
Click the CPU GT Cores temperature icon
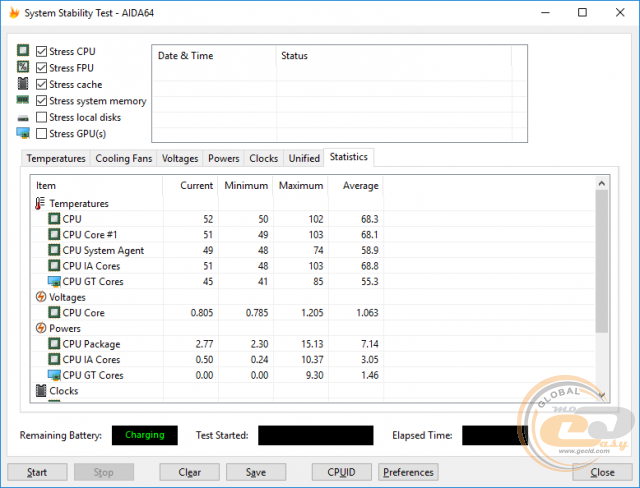tap(54, 281)
